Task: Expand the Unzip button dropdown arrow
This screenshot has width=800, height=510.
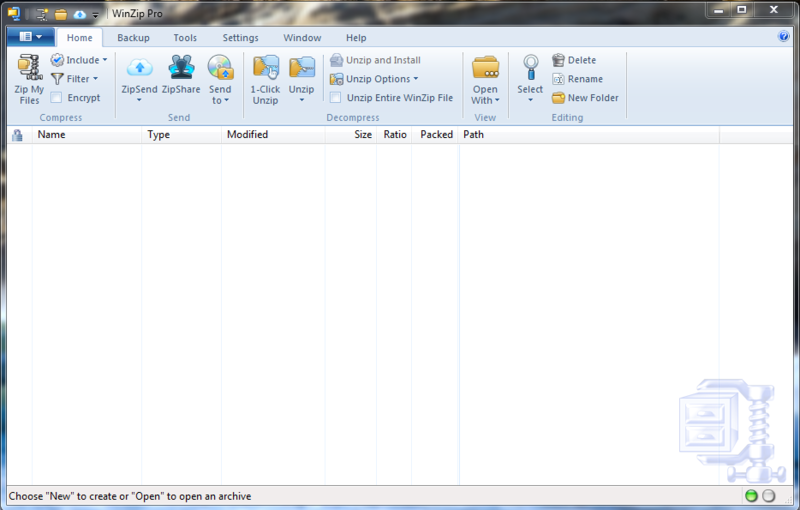Action: tap(302, 100)
